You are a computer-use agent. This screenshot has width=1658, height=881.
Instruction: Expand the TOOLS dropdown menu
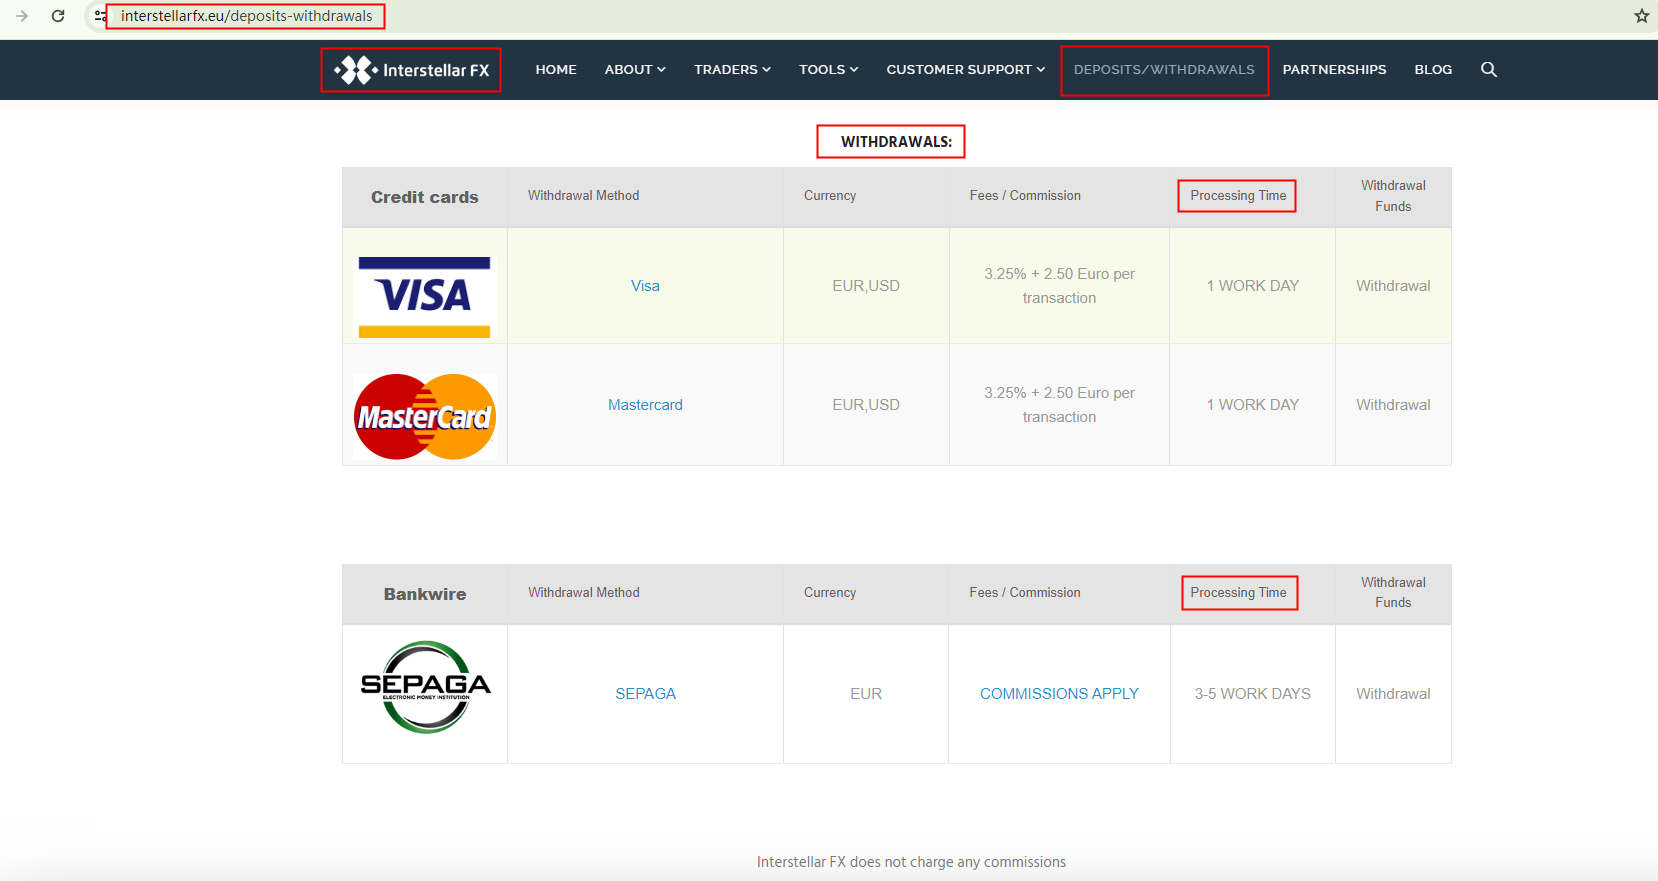click(x=828, y=69)
